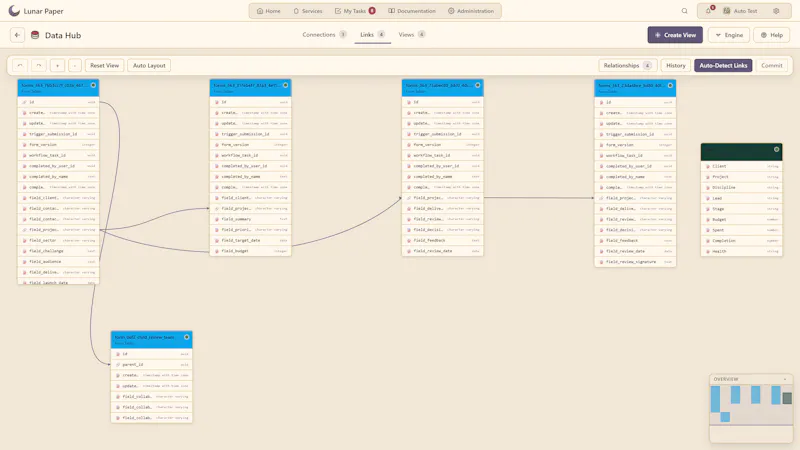Open History
The height and width of the screenshot is (450, 800).
click(676, 65)
